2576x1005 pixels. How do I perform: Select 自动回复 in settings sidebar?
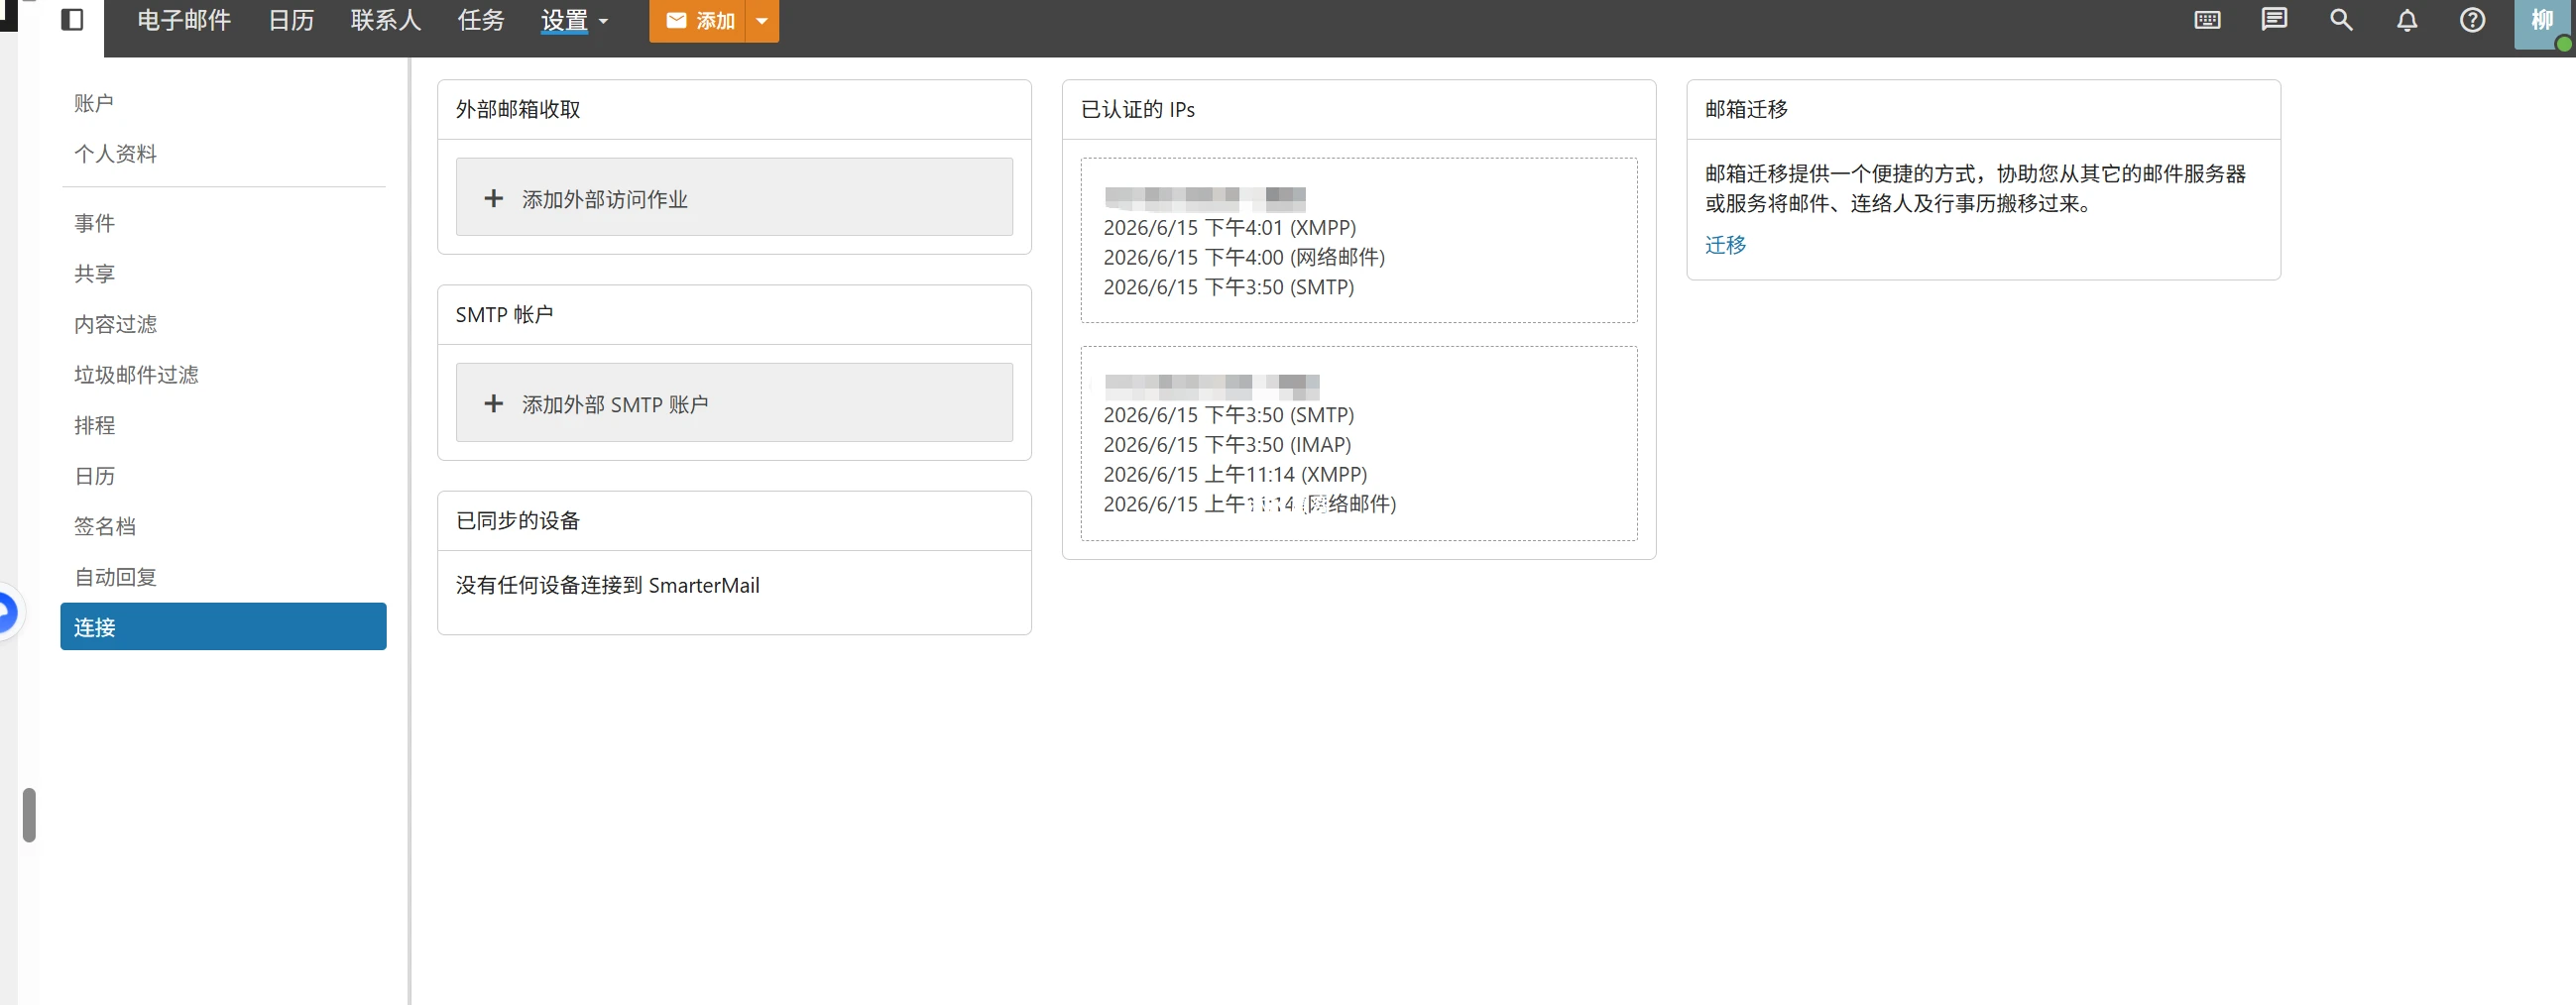(x=115, y=577)
